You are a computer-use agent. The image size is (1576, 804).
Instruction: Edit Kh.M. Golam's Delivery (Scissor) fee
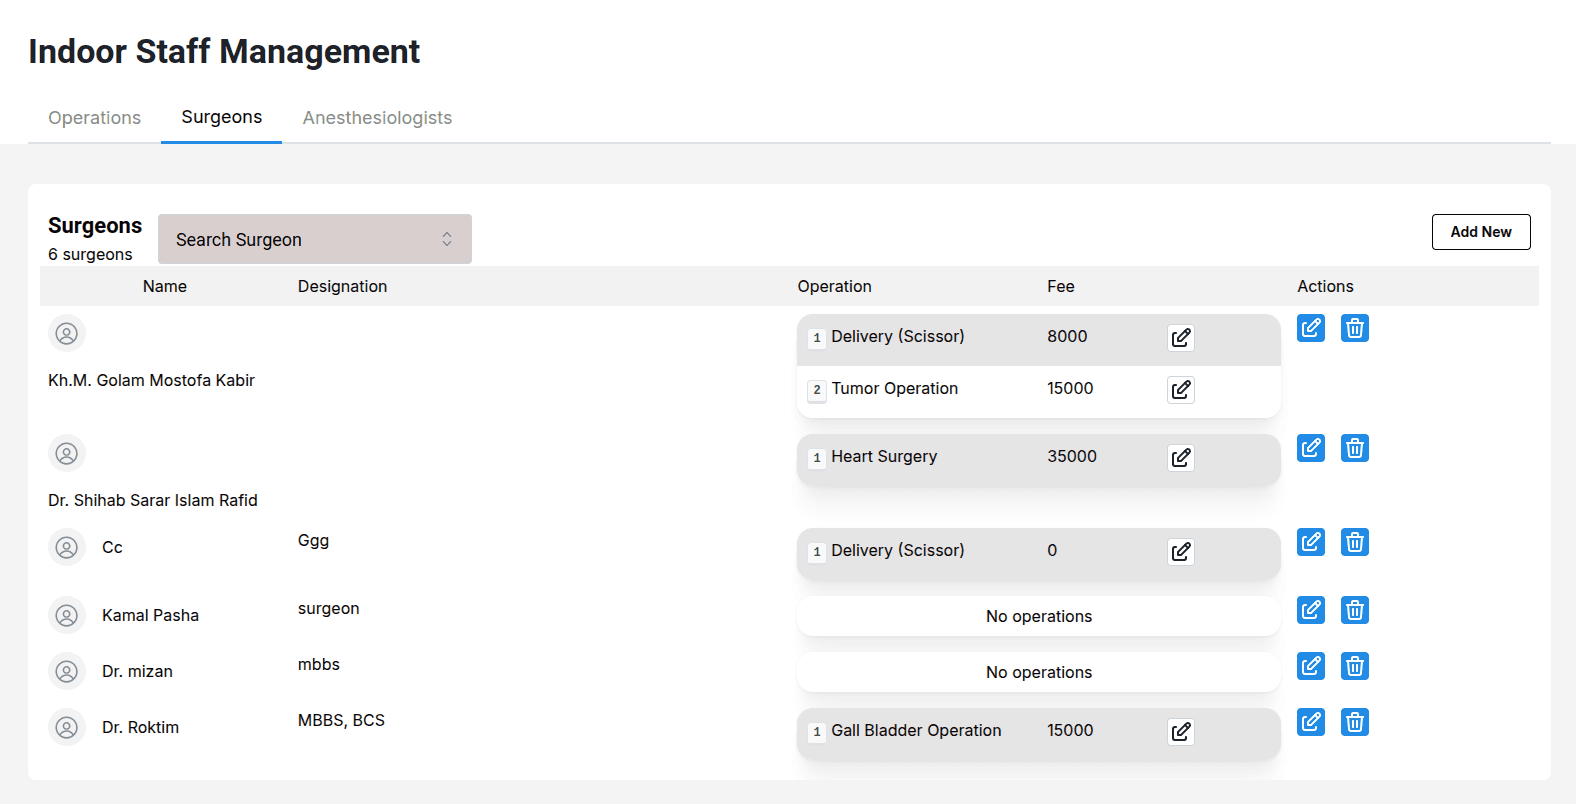1180,338
